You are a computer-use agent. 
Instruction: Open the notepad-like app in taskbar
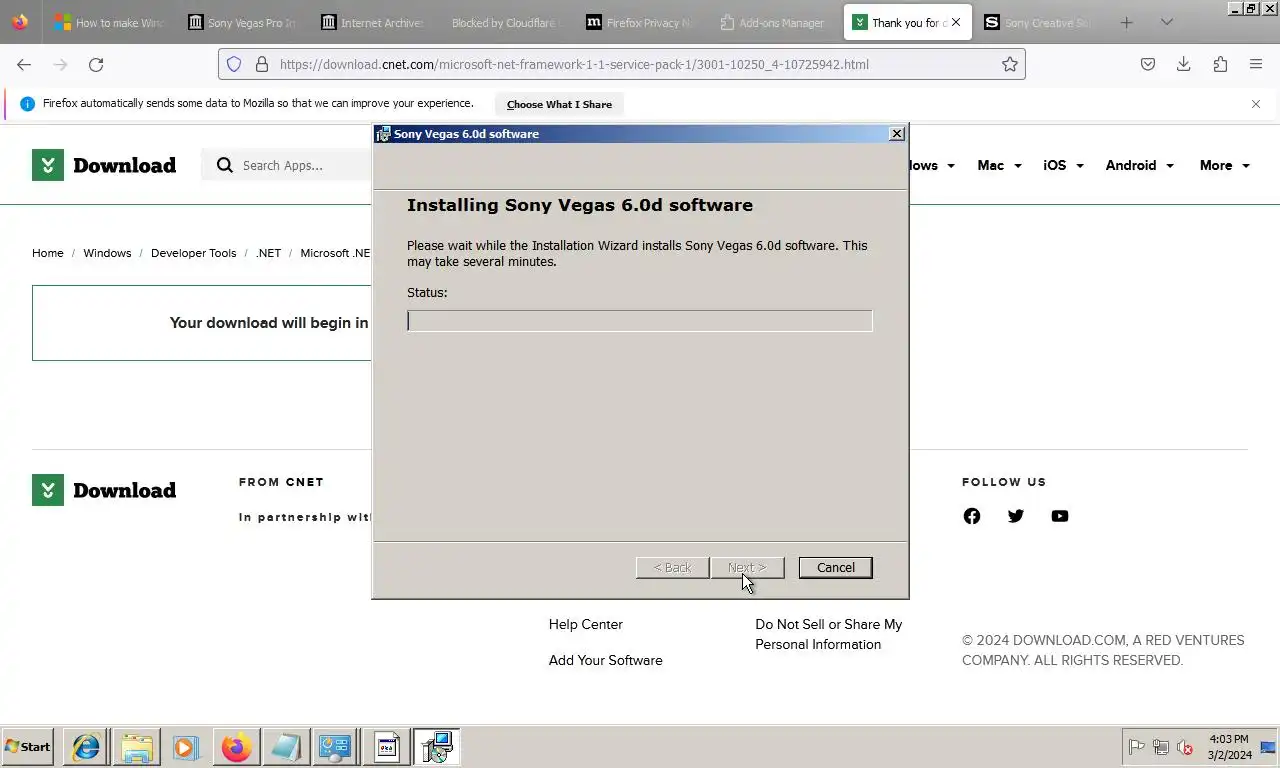[286, 747]
